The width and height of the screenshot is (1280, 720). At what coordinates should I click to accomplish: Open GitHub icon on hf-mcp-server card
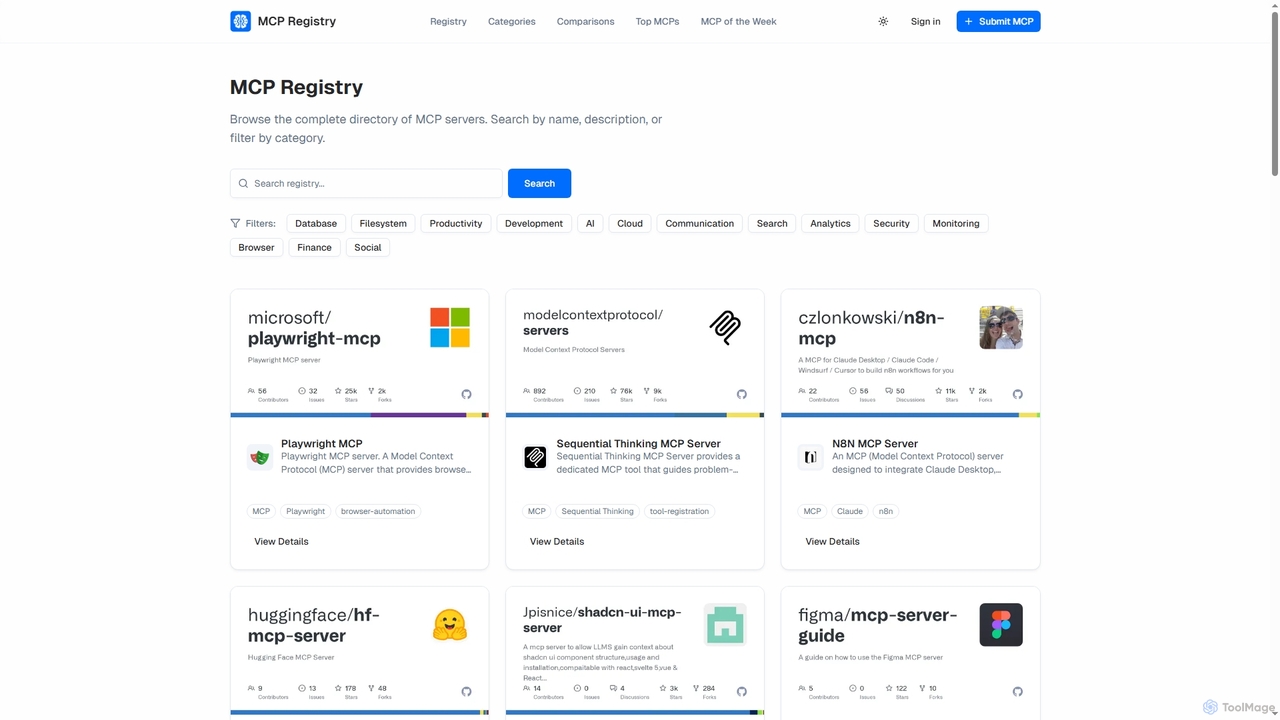click(466, 691)
